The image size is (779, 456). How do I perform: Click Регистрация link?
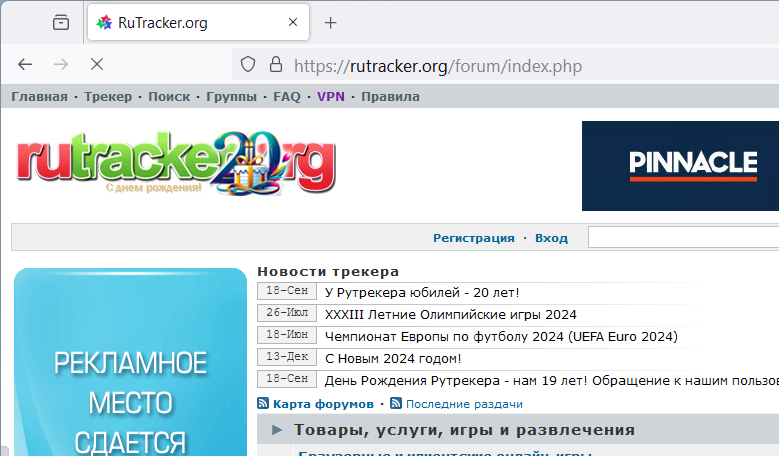[473, 238]
